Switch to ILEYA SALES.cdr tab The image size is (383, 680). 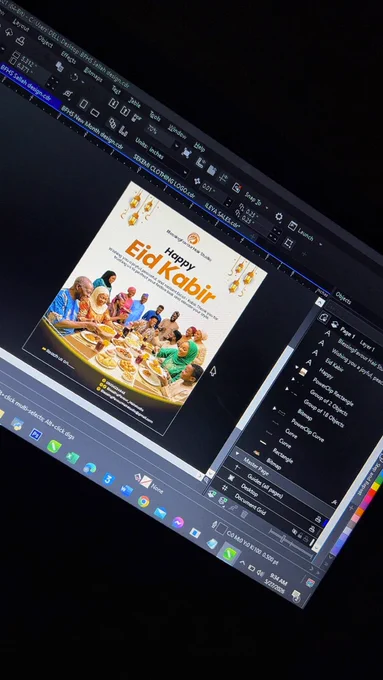223,214
